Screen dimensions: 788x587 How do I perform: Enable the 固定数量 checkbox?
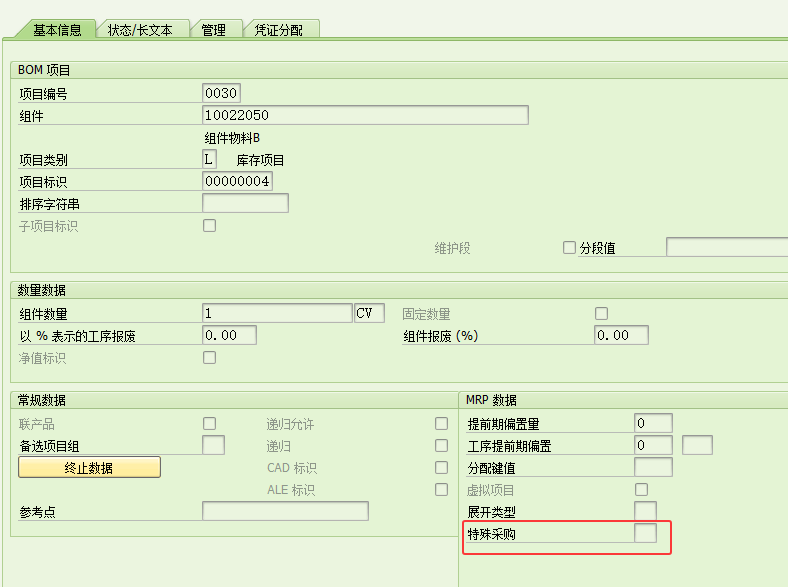point(601,314)
